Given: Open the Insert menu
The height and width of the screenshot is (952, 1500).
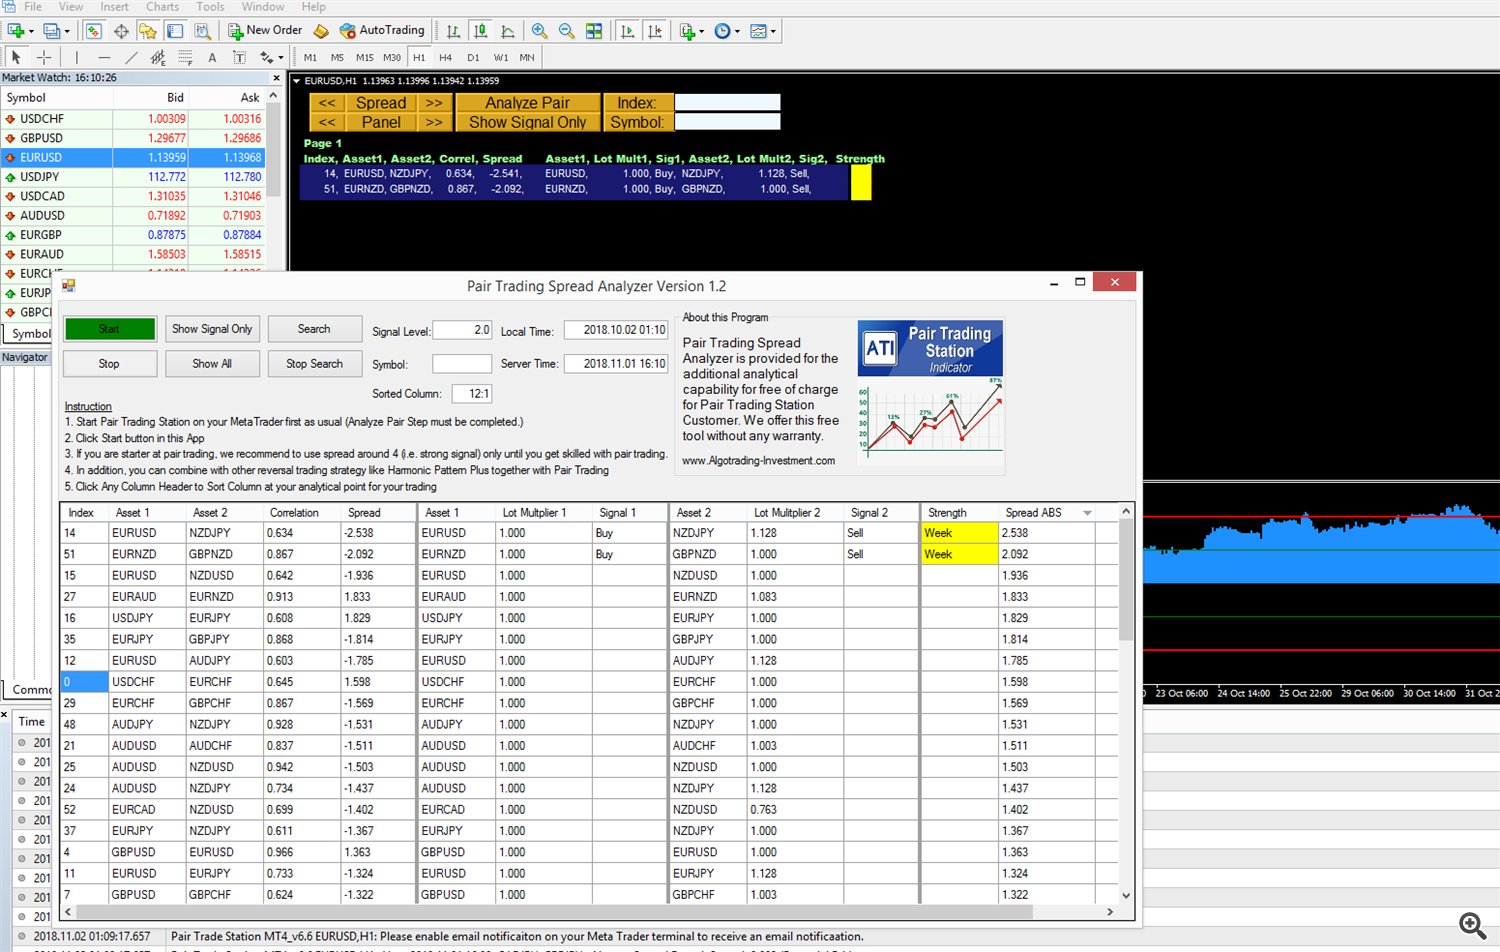Looking at the screenshot, I should click(x=114, y=7).
